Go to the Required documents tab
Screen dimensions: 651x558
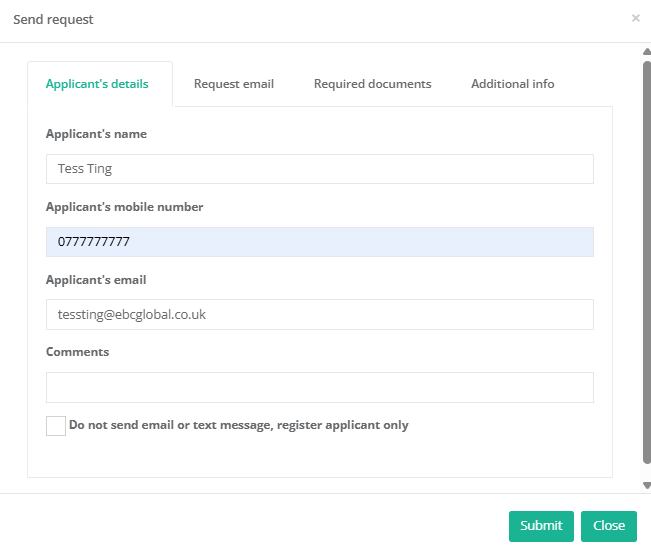372,84
